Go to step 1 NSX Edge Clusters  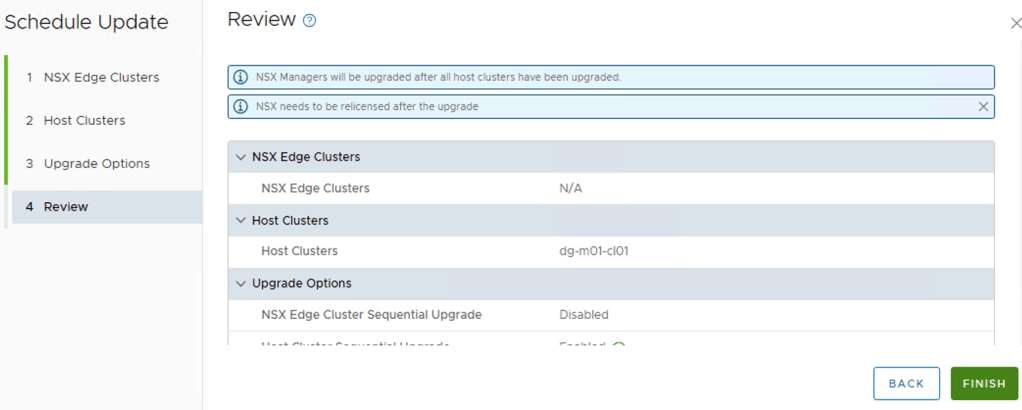coord(100,77)
